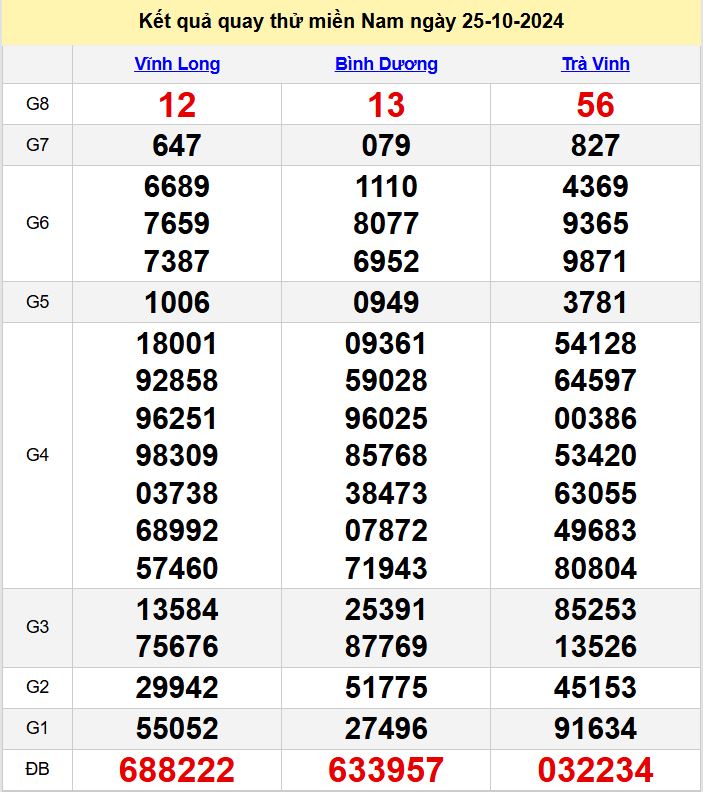Open the Vĩnh Long province link
703x792 pixels.
click(x=177, y=64)
